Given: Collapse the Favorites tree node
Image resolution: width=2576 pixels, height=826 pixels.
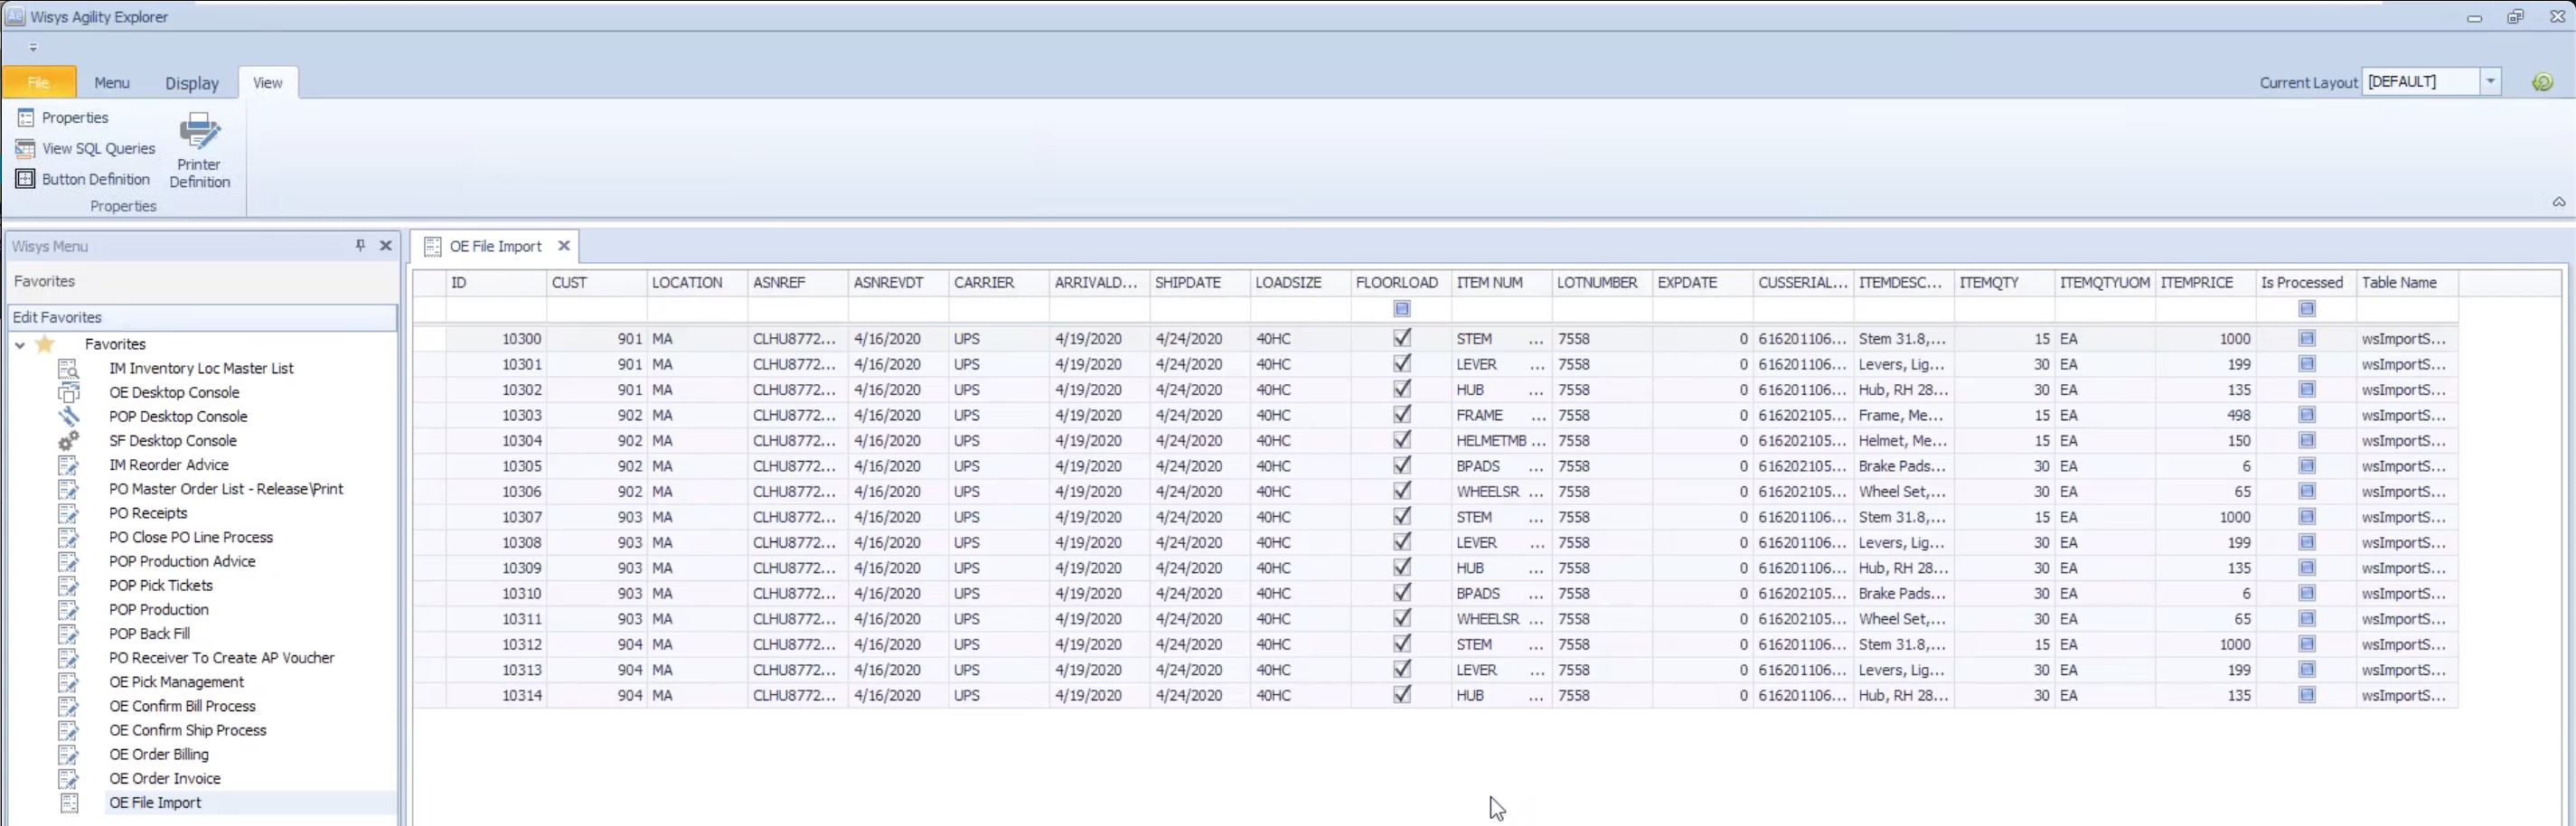Looking at the screenshot, I should point(20,343).
